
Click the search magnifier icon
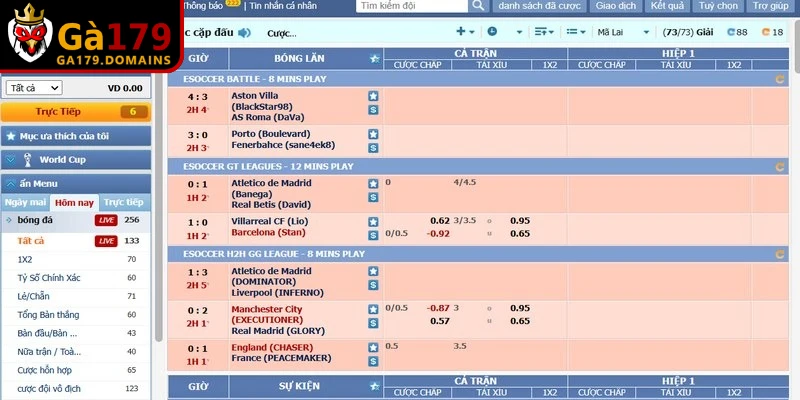pos(478,6)
